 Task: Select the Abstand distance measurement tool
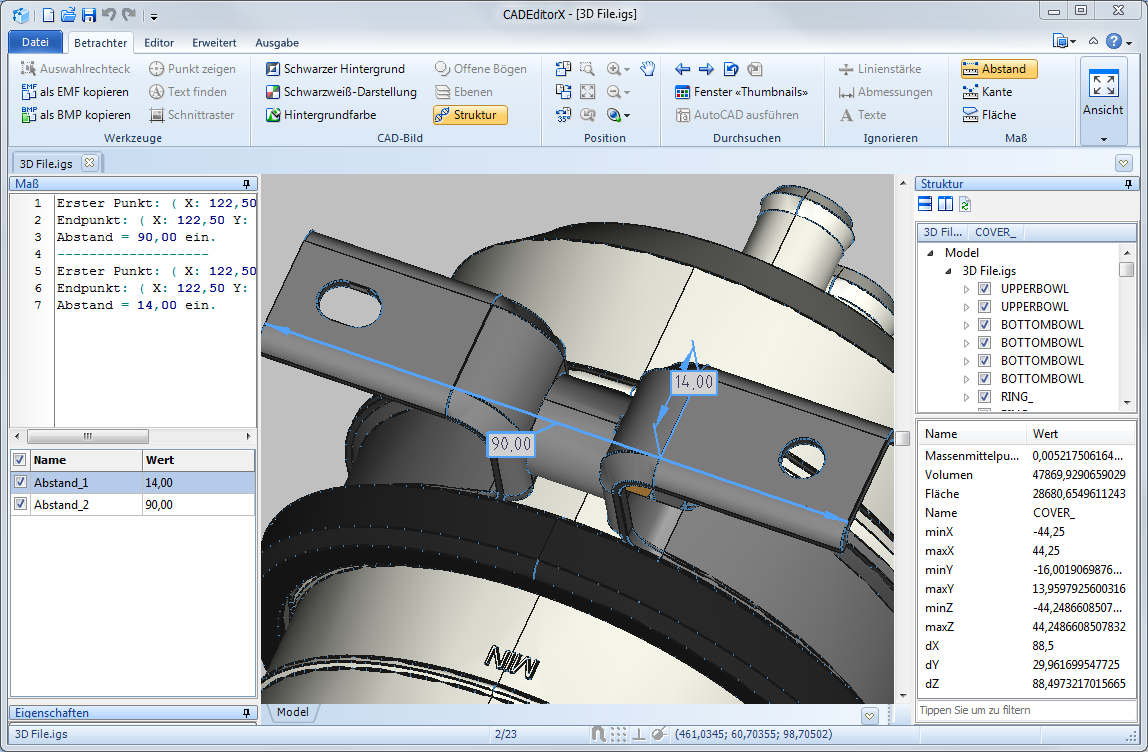coord(998,69)
